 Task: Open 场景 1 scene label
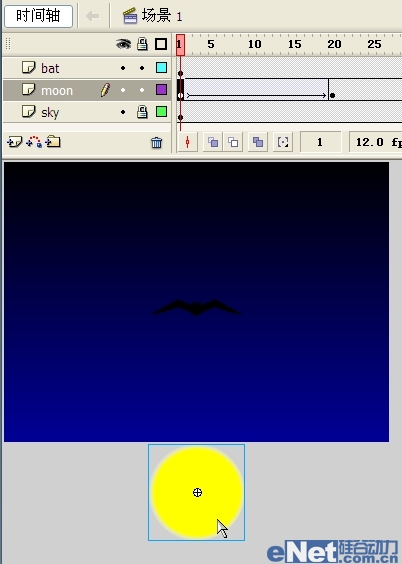162,16
